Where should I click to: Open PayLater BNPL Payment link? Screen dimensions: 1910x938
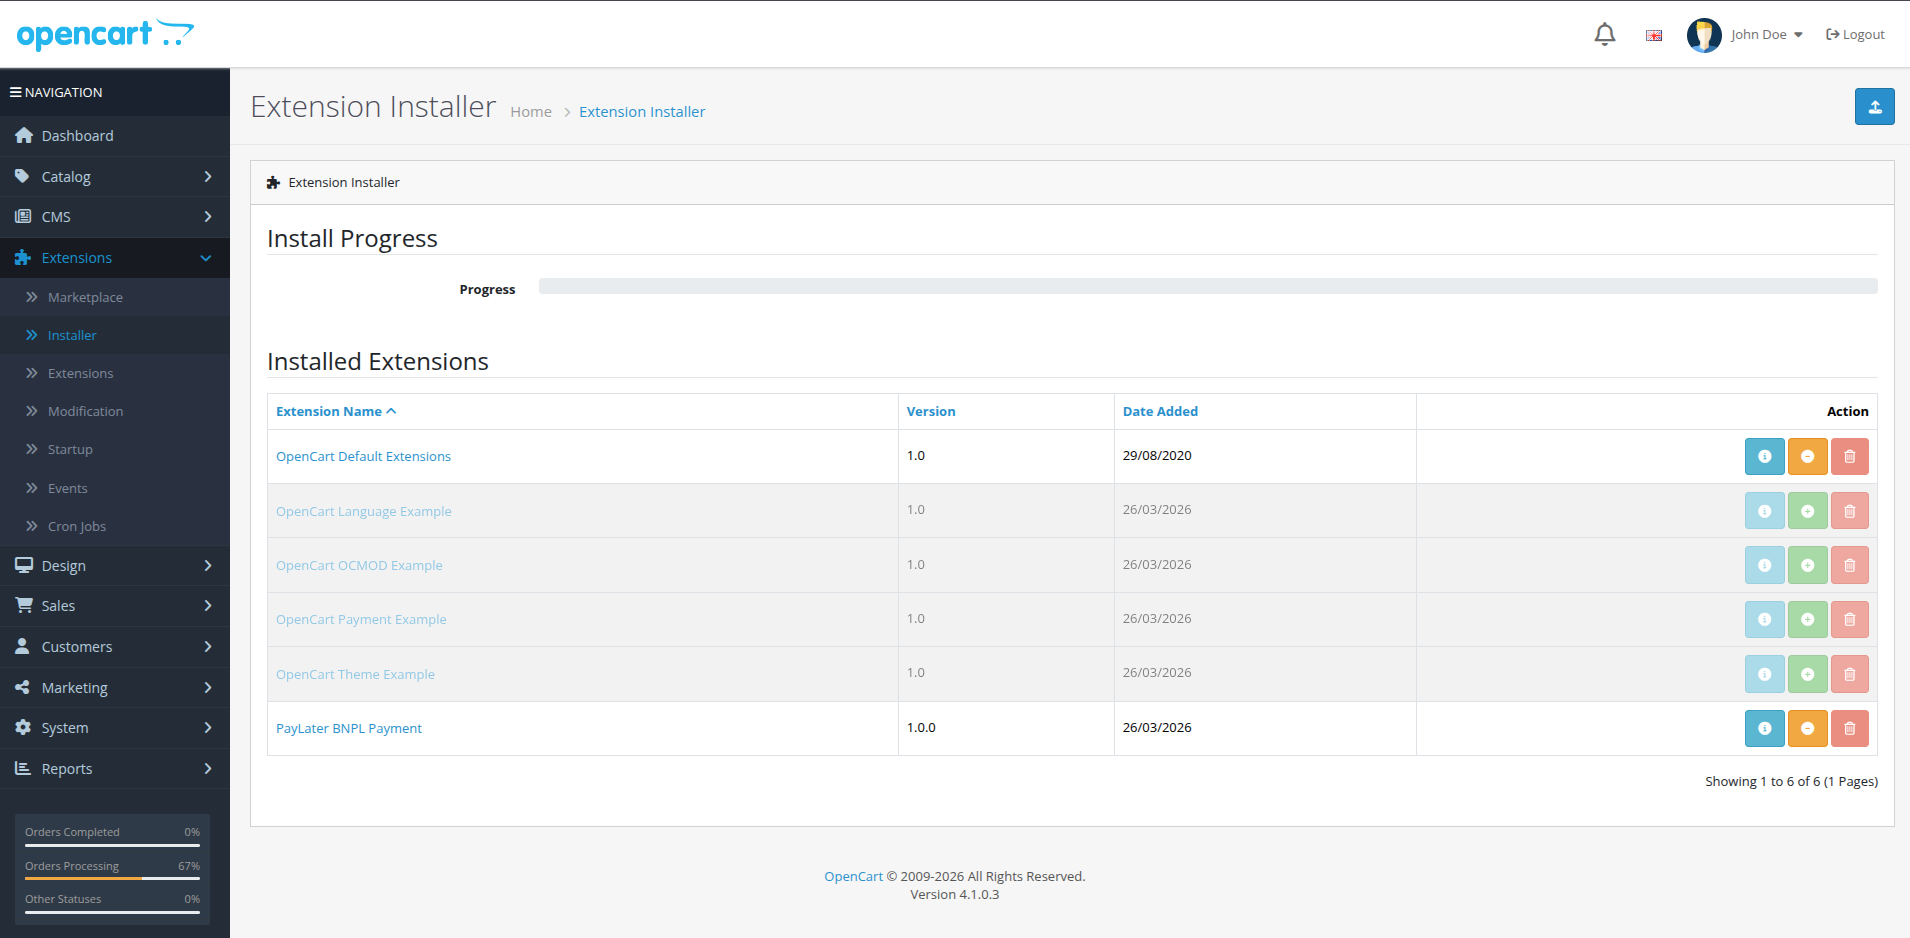pyautogui.click(x=349, y=728)
